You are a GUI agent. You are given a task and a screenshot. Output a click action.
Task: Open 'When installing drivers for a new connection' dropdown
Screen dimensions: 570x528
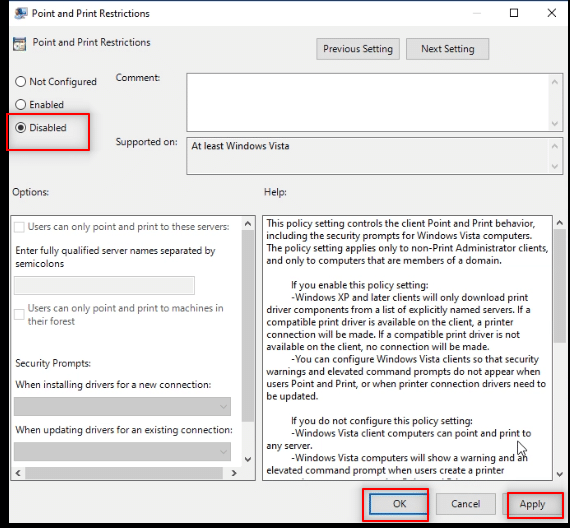122,406
